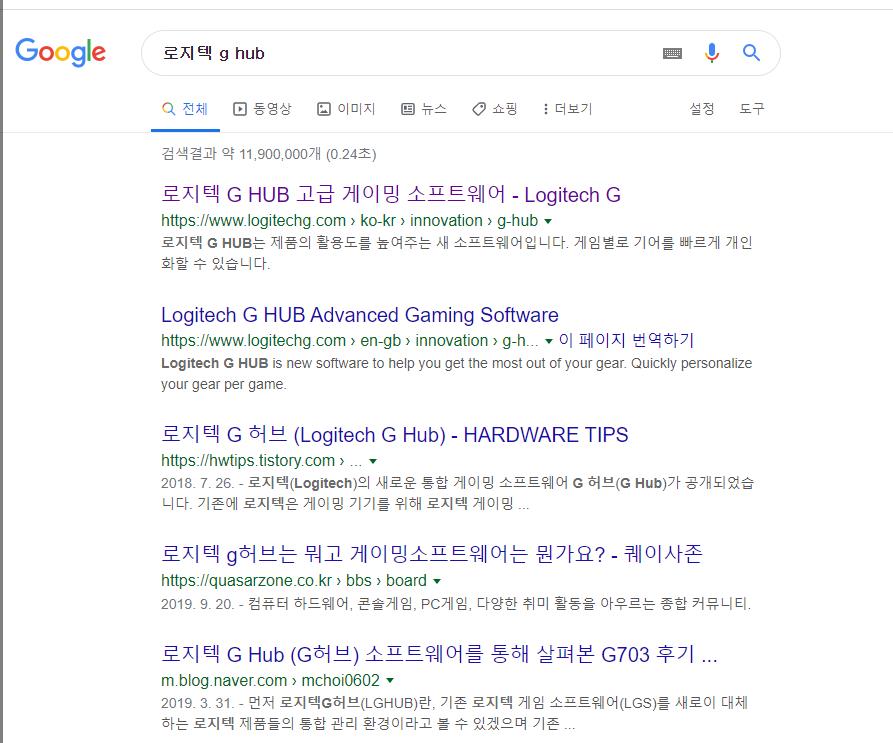Viewport: 893px width, 743px height.
Task: Click the en-gb logitechg.com green URL
Action: (x=350, y=340)
